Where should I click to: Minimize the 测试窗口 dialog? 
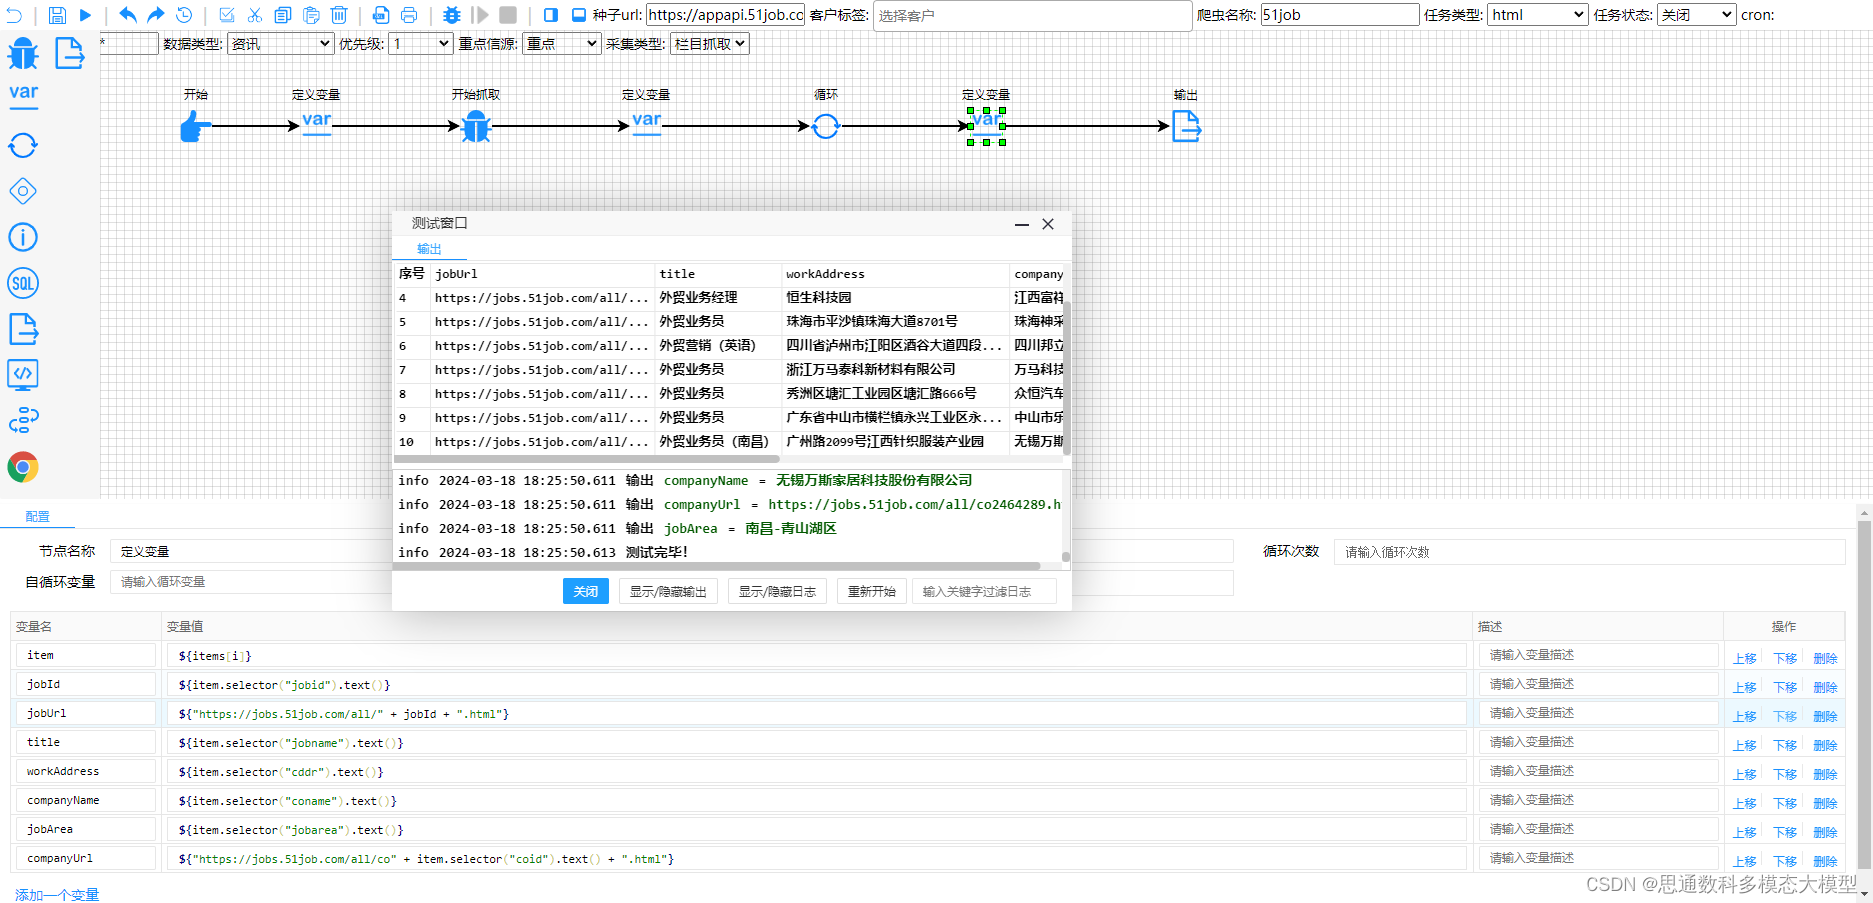tap(1022, 224)
